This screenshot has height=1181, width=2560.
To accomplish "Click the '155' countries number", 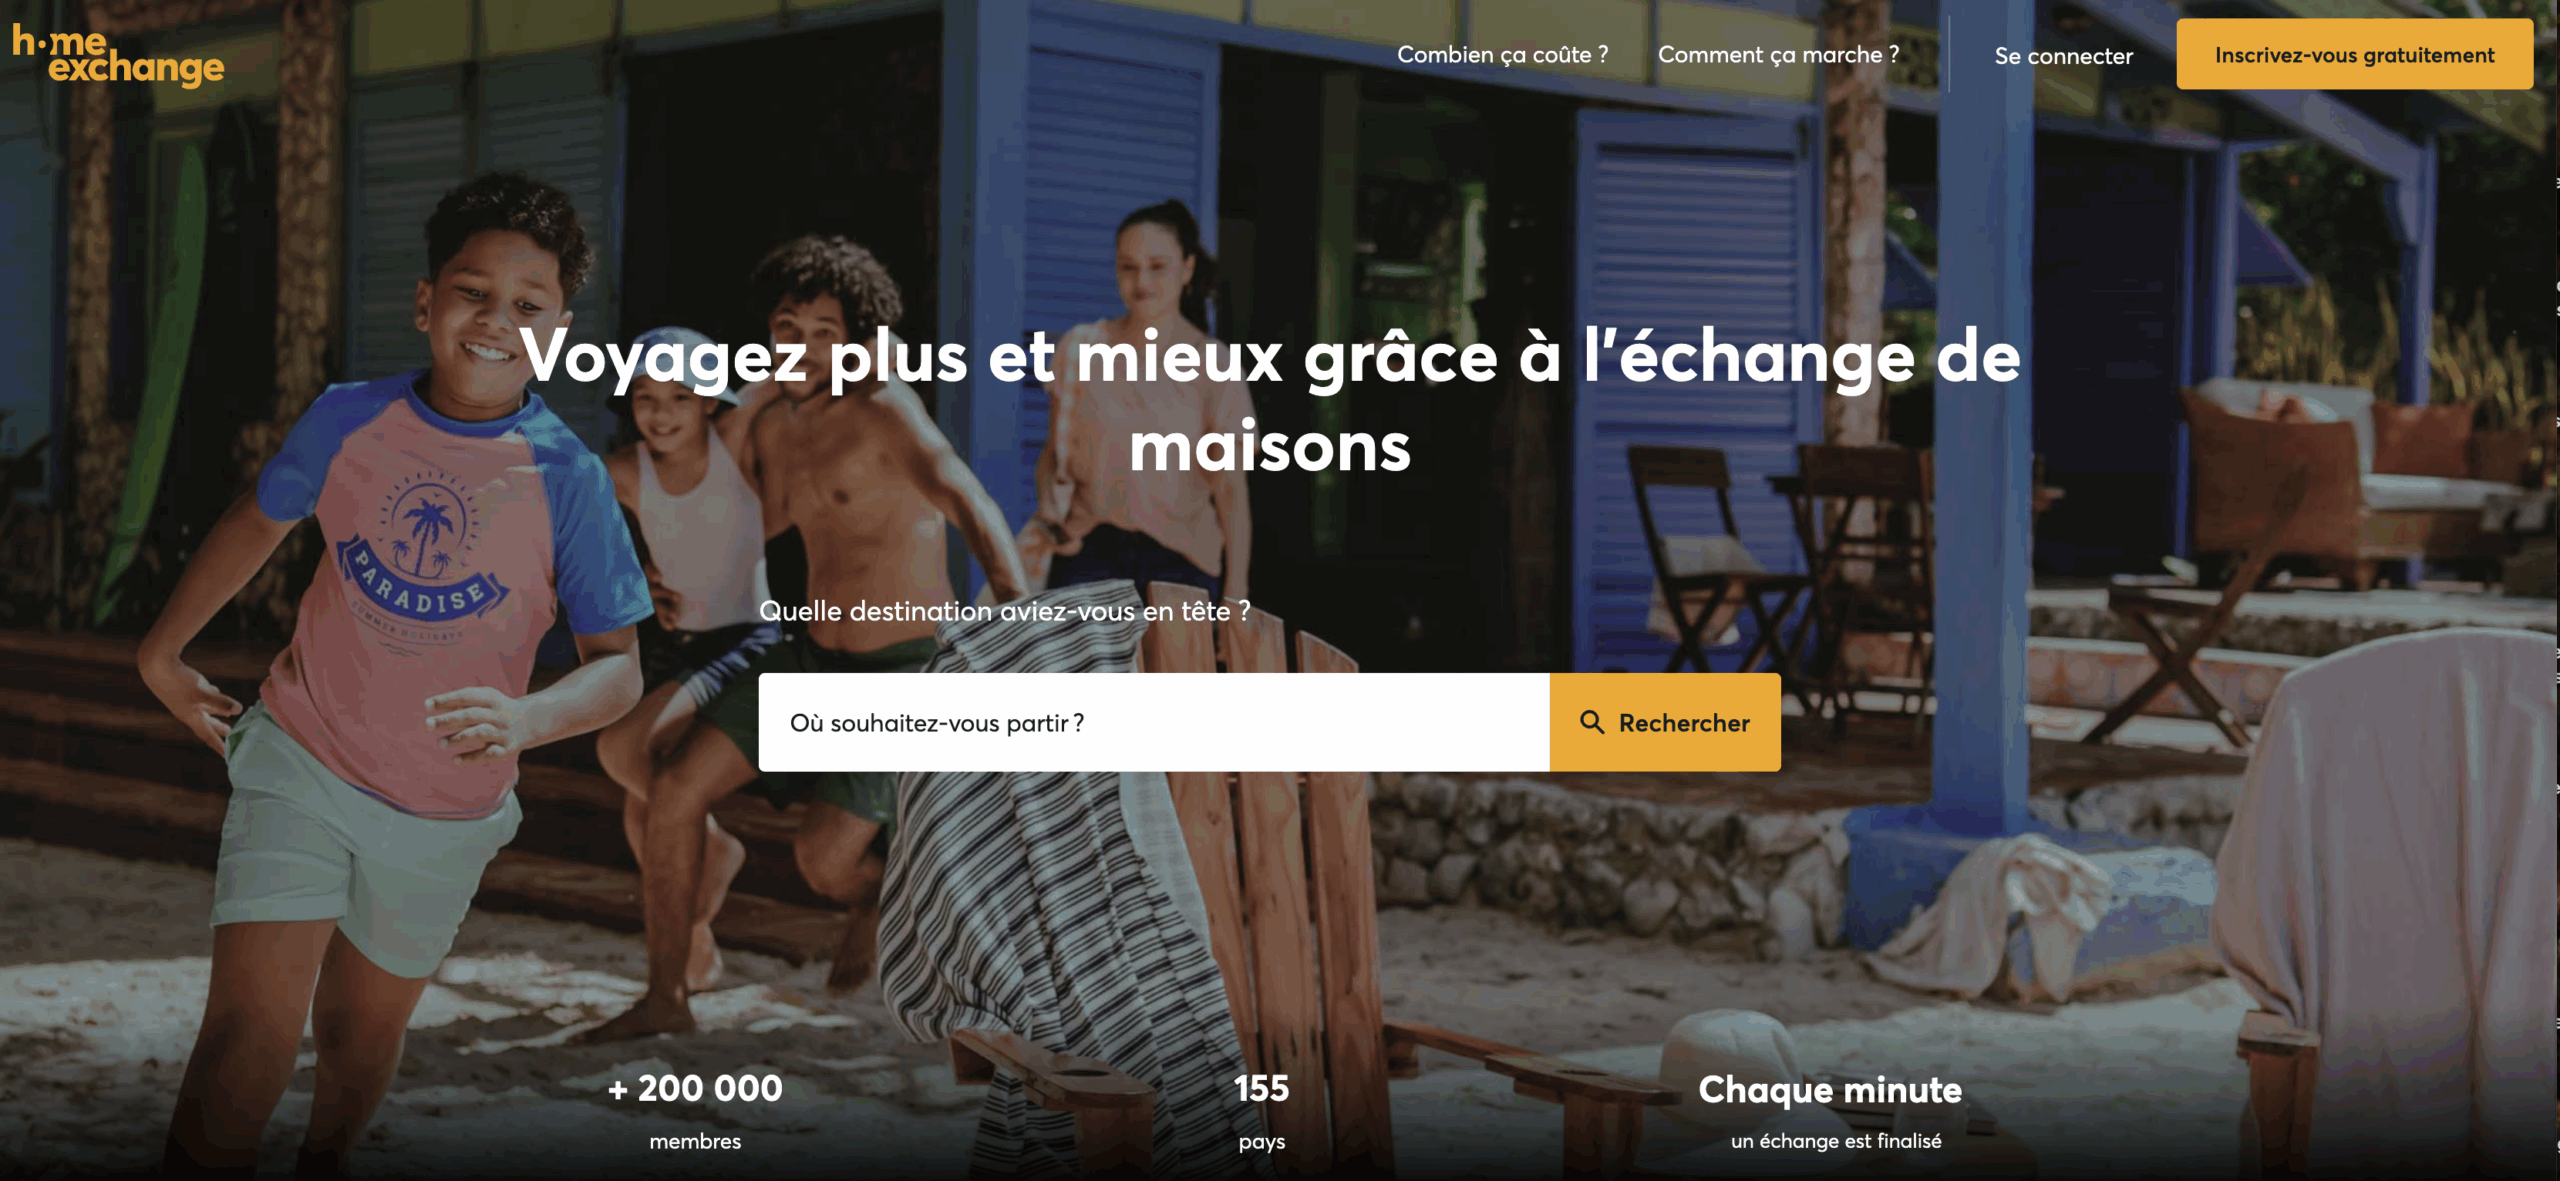I will [1262, 1089].
